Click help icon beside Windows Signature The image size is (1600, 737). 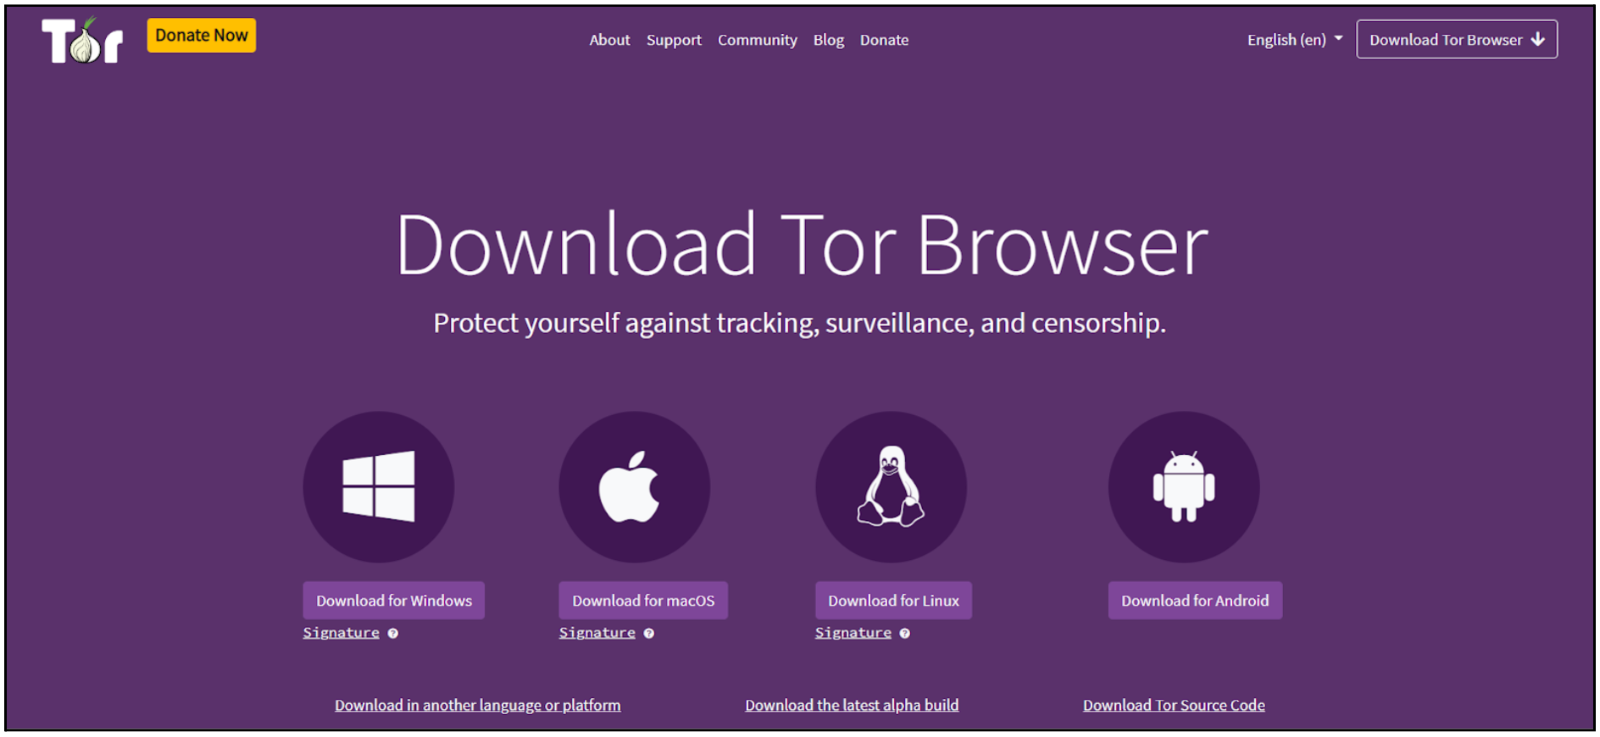tap(393, 633)
